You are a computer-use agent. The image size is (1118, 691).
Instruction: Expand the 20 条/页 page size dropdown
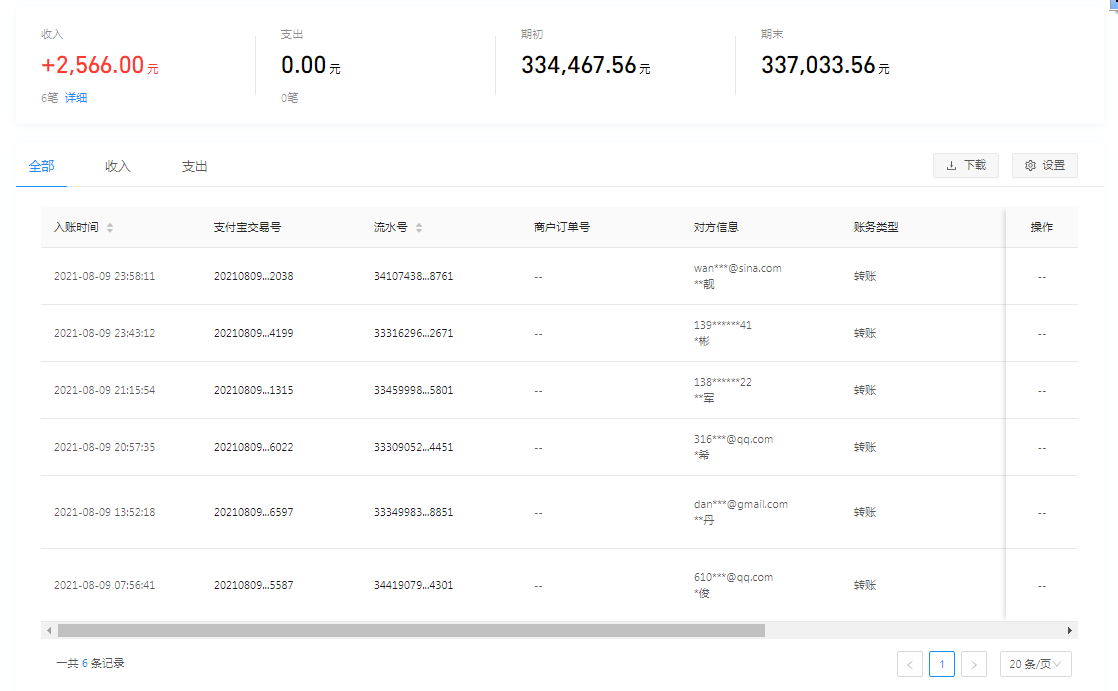[x=1035, y=664]
